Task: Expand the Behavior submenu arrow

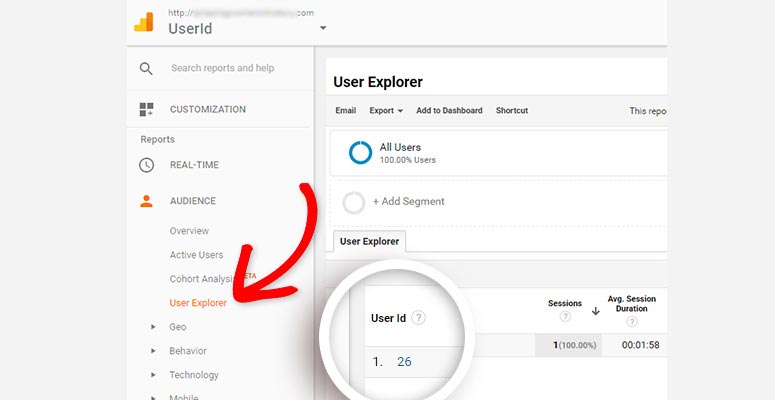Action: (x=153, y=351)
